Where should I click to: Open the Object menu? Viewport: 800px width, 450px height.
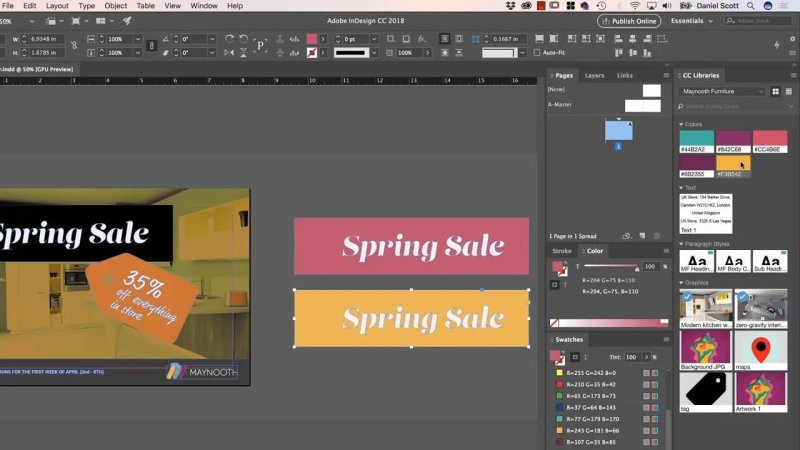116,6
